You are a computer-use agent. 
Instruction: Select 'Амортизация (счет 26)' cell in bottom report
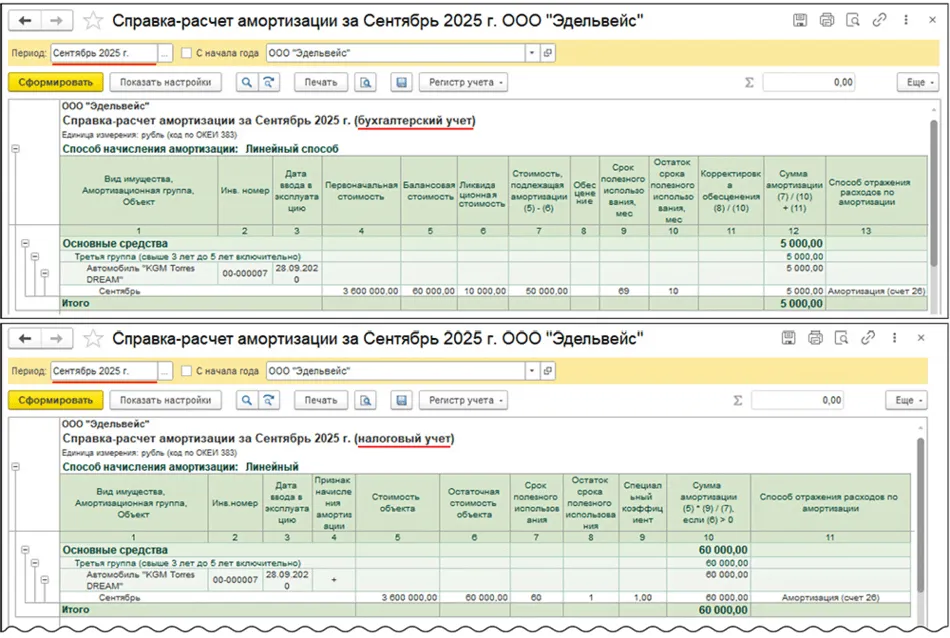tap(830, 597)
